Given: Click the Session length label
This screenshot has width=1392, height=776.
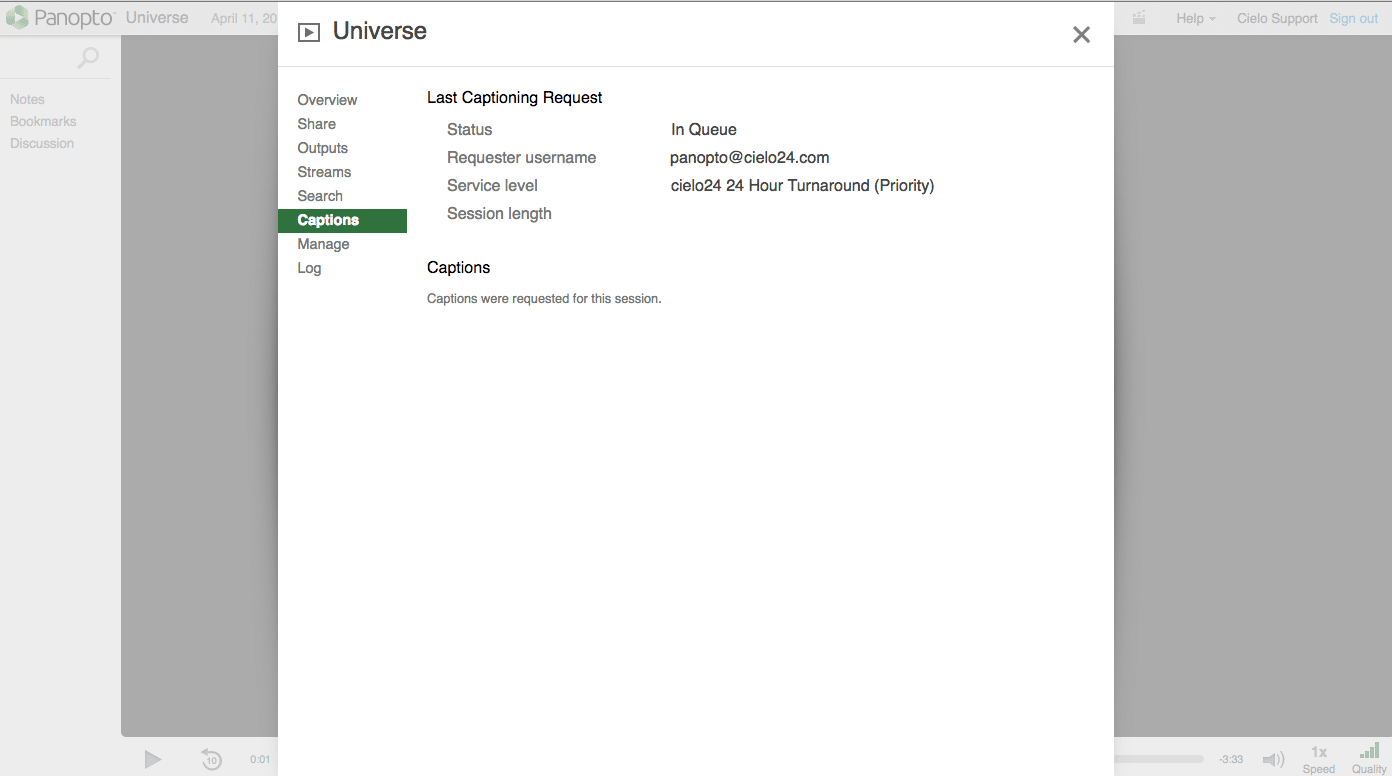Looking at the screenshot, I should click(x=499, y=213).
